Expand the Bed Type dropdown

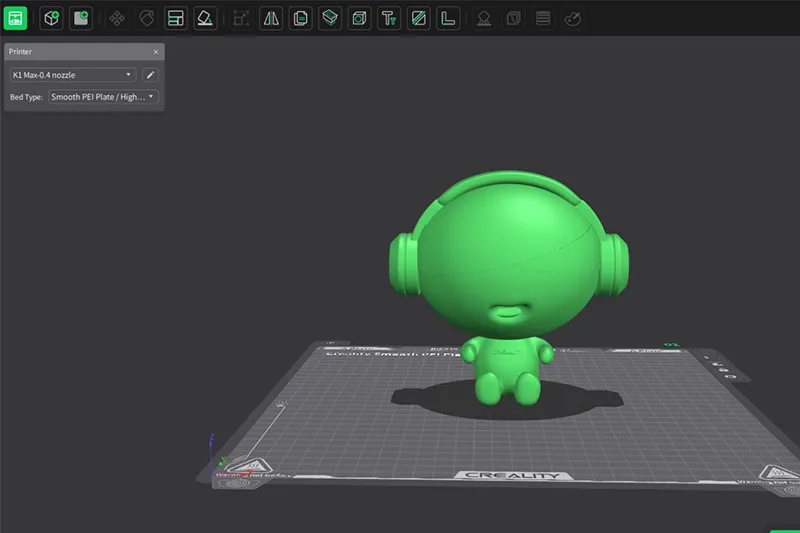103,97
